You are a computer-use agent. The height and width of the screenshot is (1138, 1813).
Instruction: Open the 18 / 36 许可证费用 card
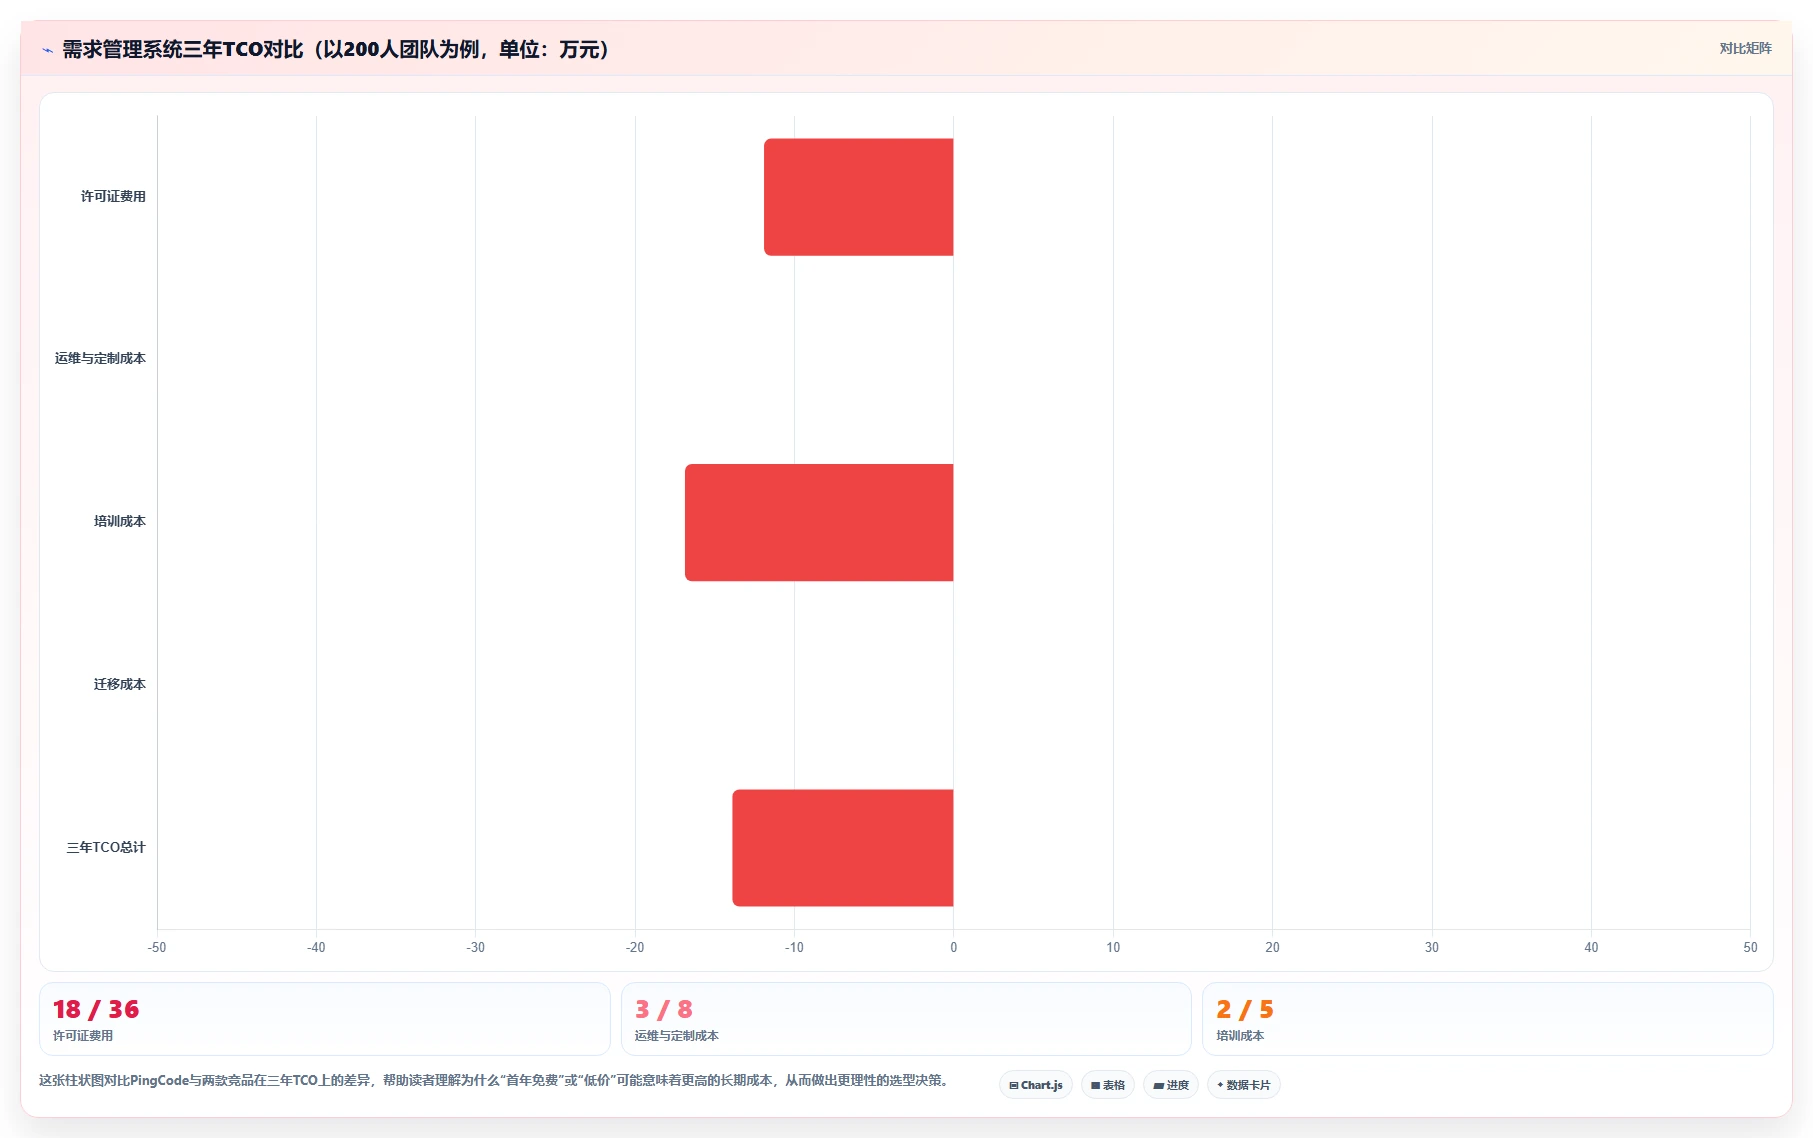coord(325,1019)
